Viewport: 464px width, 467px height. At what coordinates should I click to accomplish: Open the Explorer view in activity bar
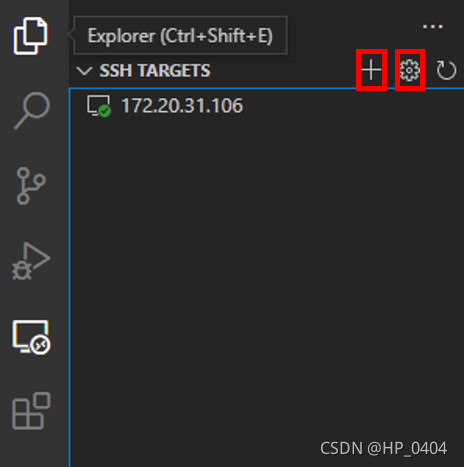pyautogui.click(x=30, y=35)
